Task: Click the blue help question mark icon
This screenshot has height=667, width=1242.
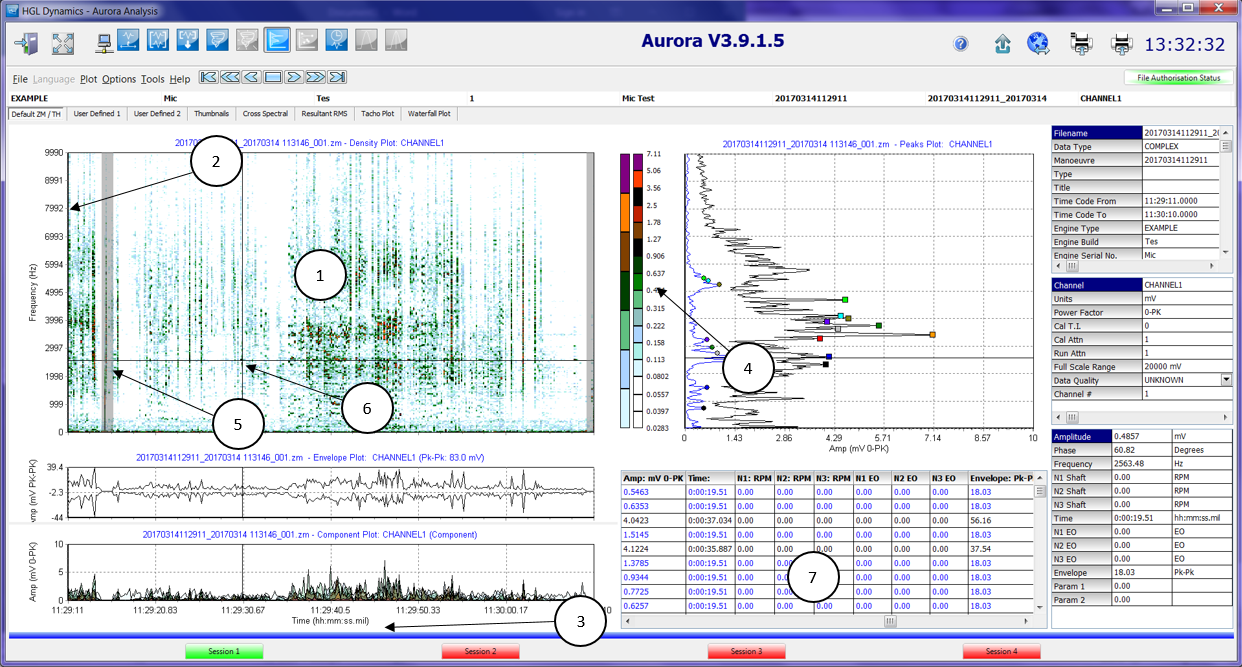Action: pos(961,44)
